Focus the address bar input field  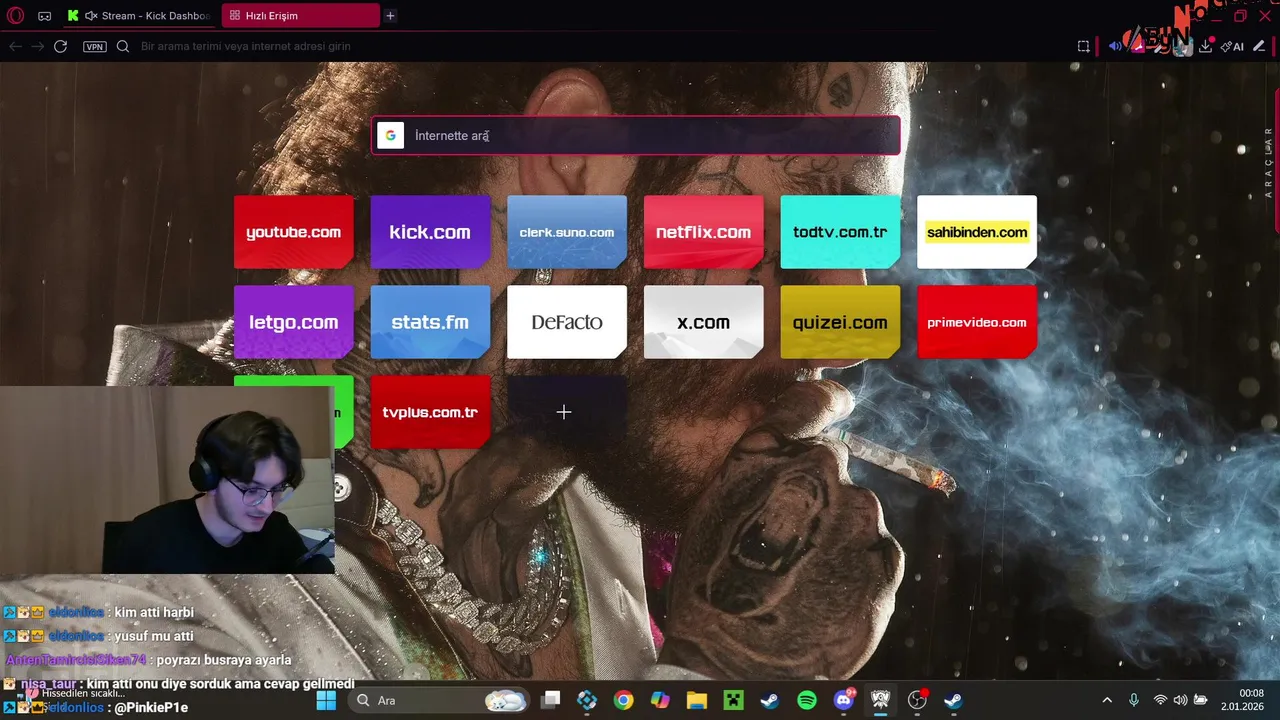tap(600, 46)
